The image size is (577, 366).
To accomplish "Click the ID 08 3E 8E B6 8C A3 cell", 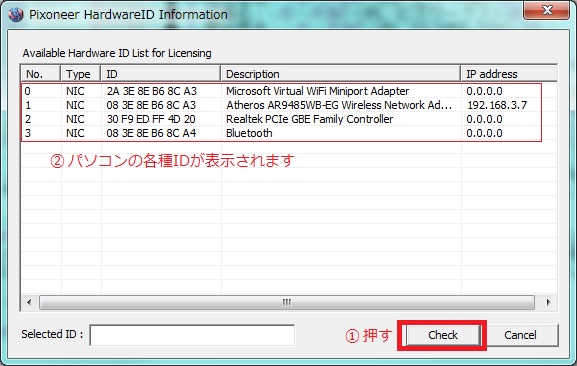I will click(151, 105).
